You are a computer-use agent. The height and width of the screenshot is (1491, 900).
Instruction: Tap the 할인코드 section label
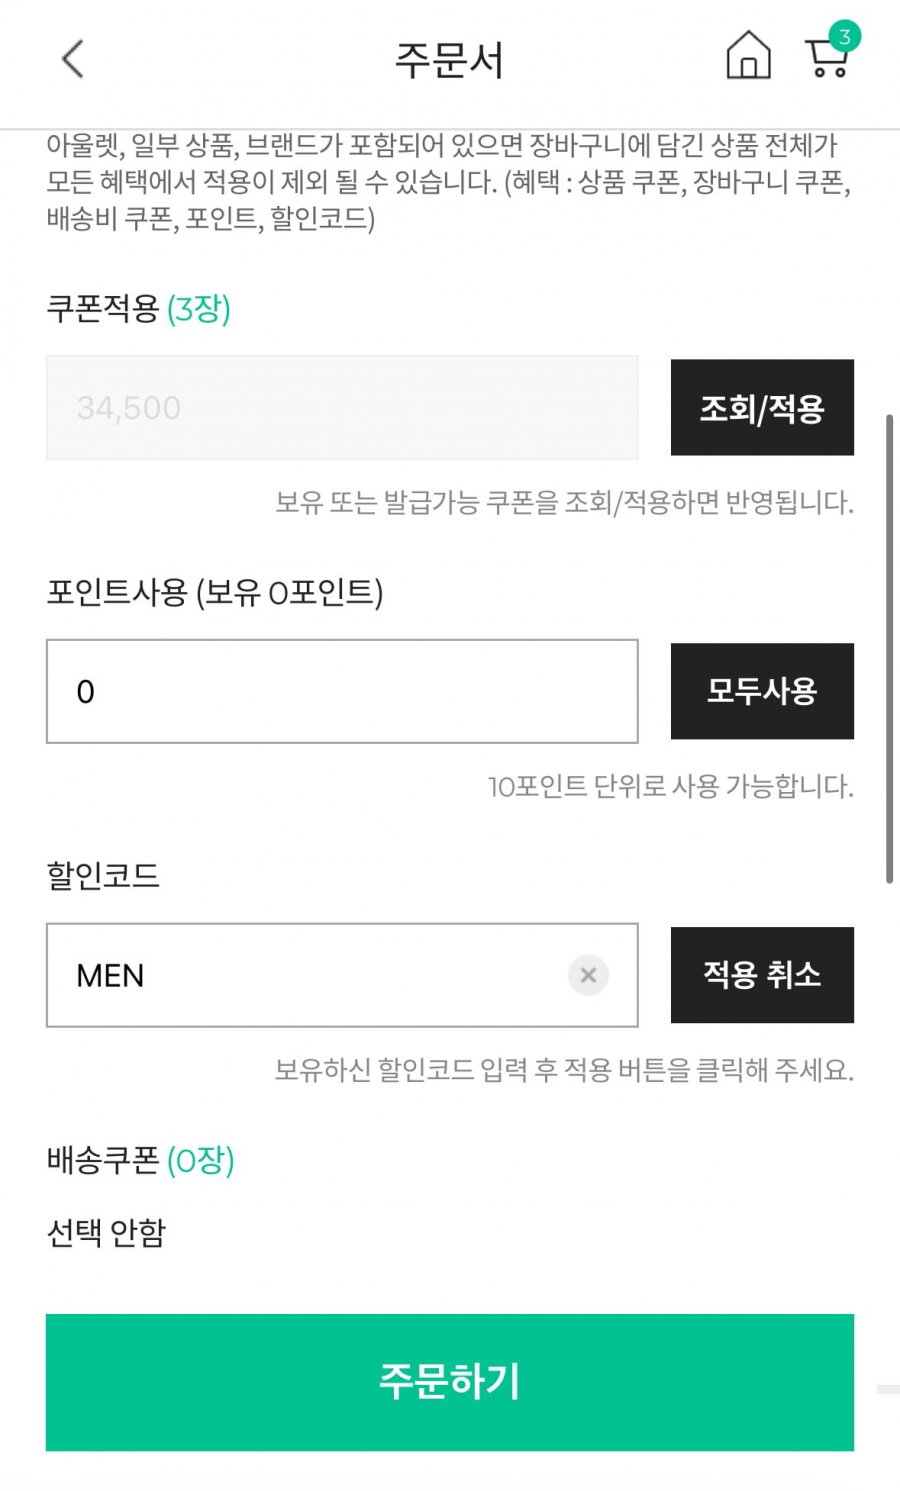pos(103,877)
